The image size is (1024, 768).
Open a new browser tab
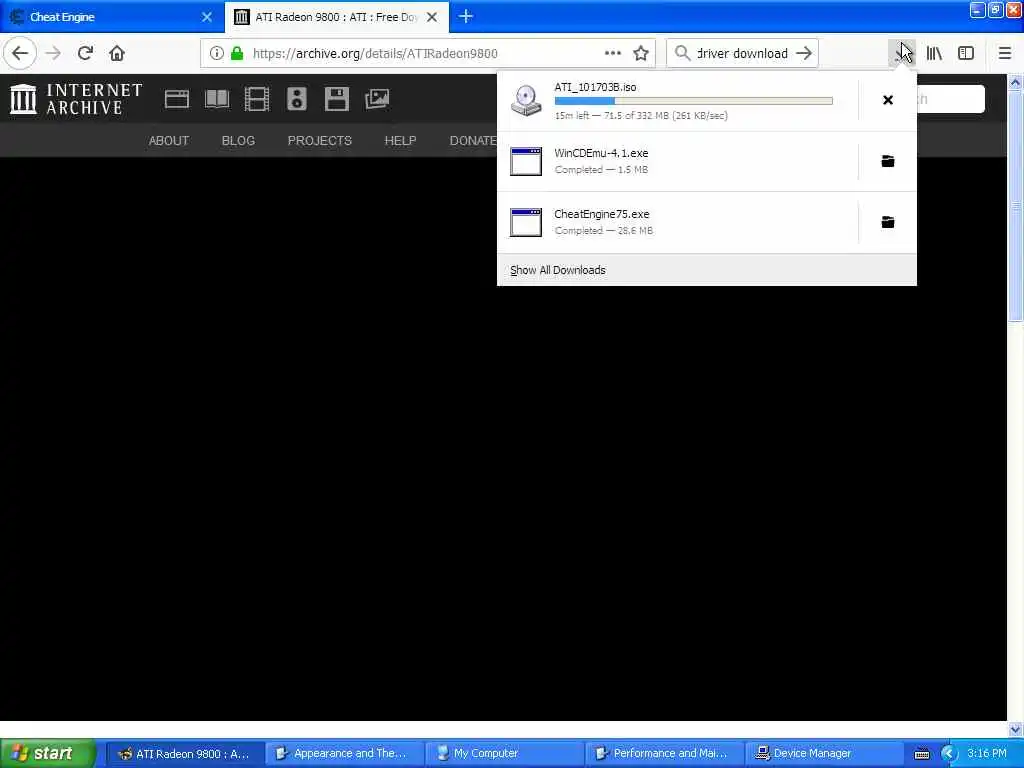(x=466, y=16)
